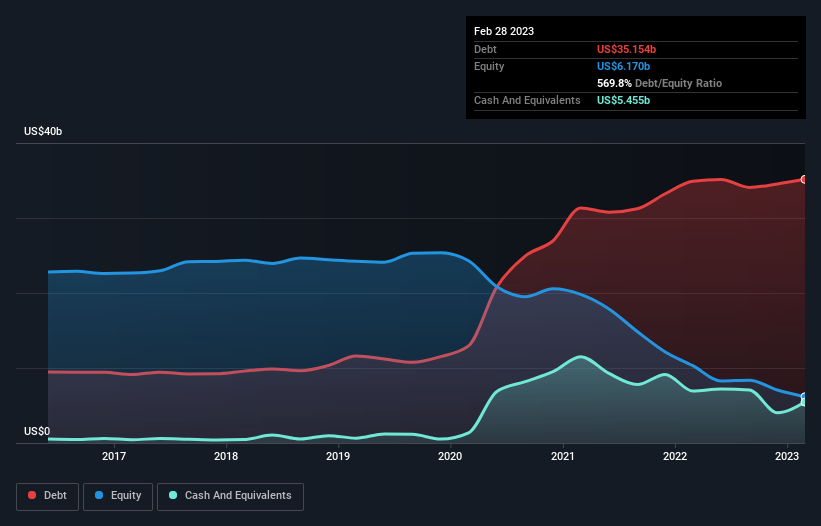Toggle the Debt series in the legend
This screenshot has height=526, width=821.
point(48,496)
